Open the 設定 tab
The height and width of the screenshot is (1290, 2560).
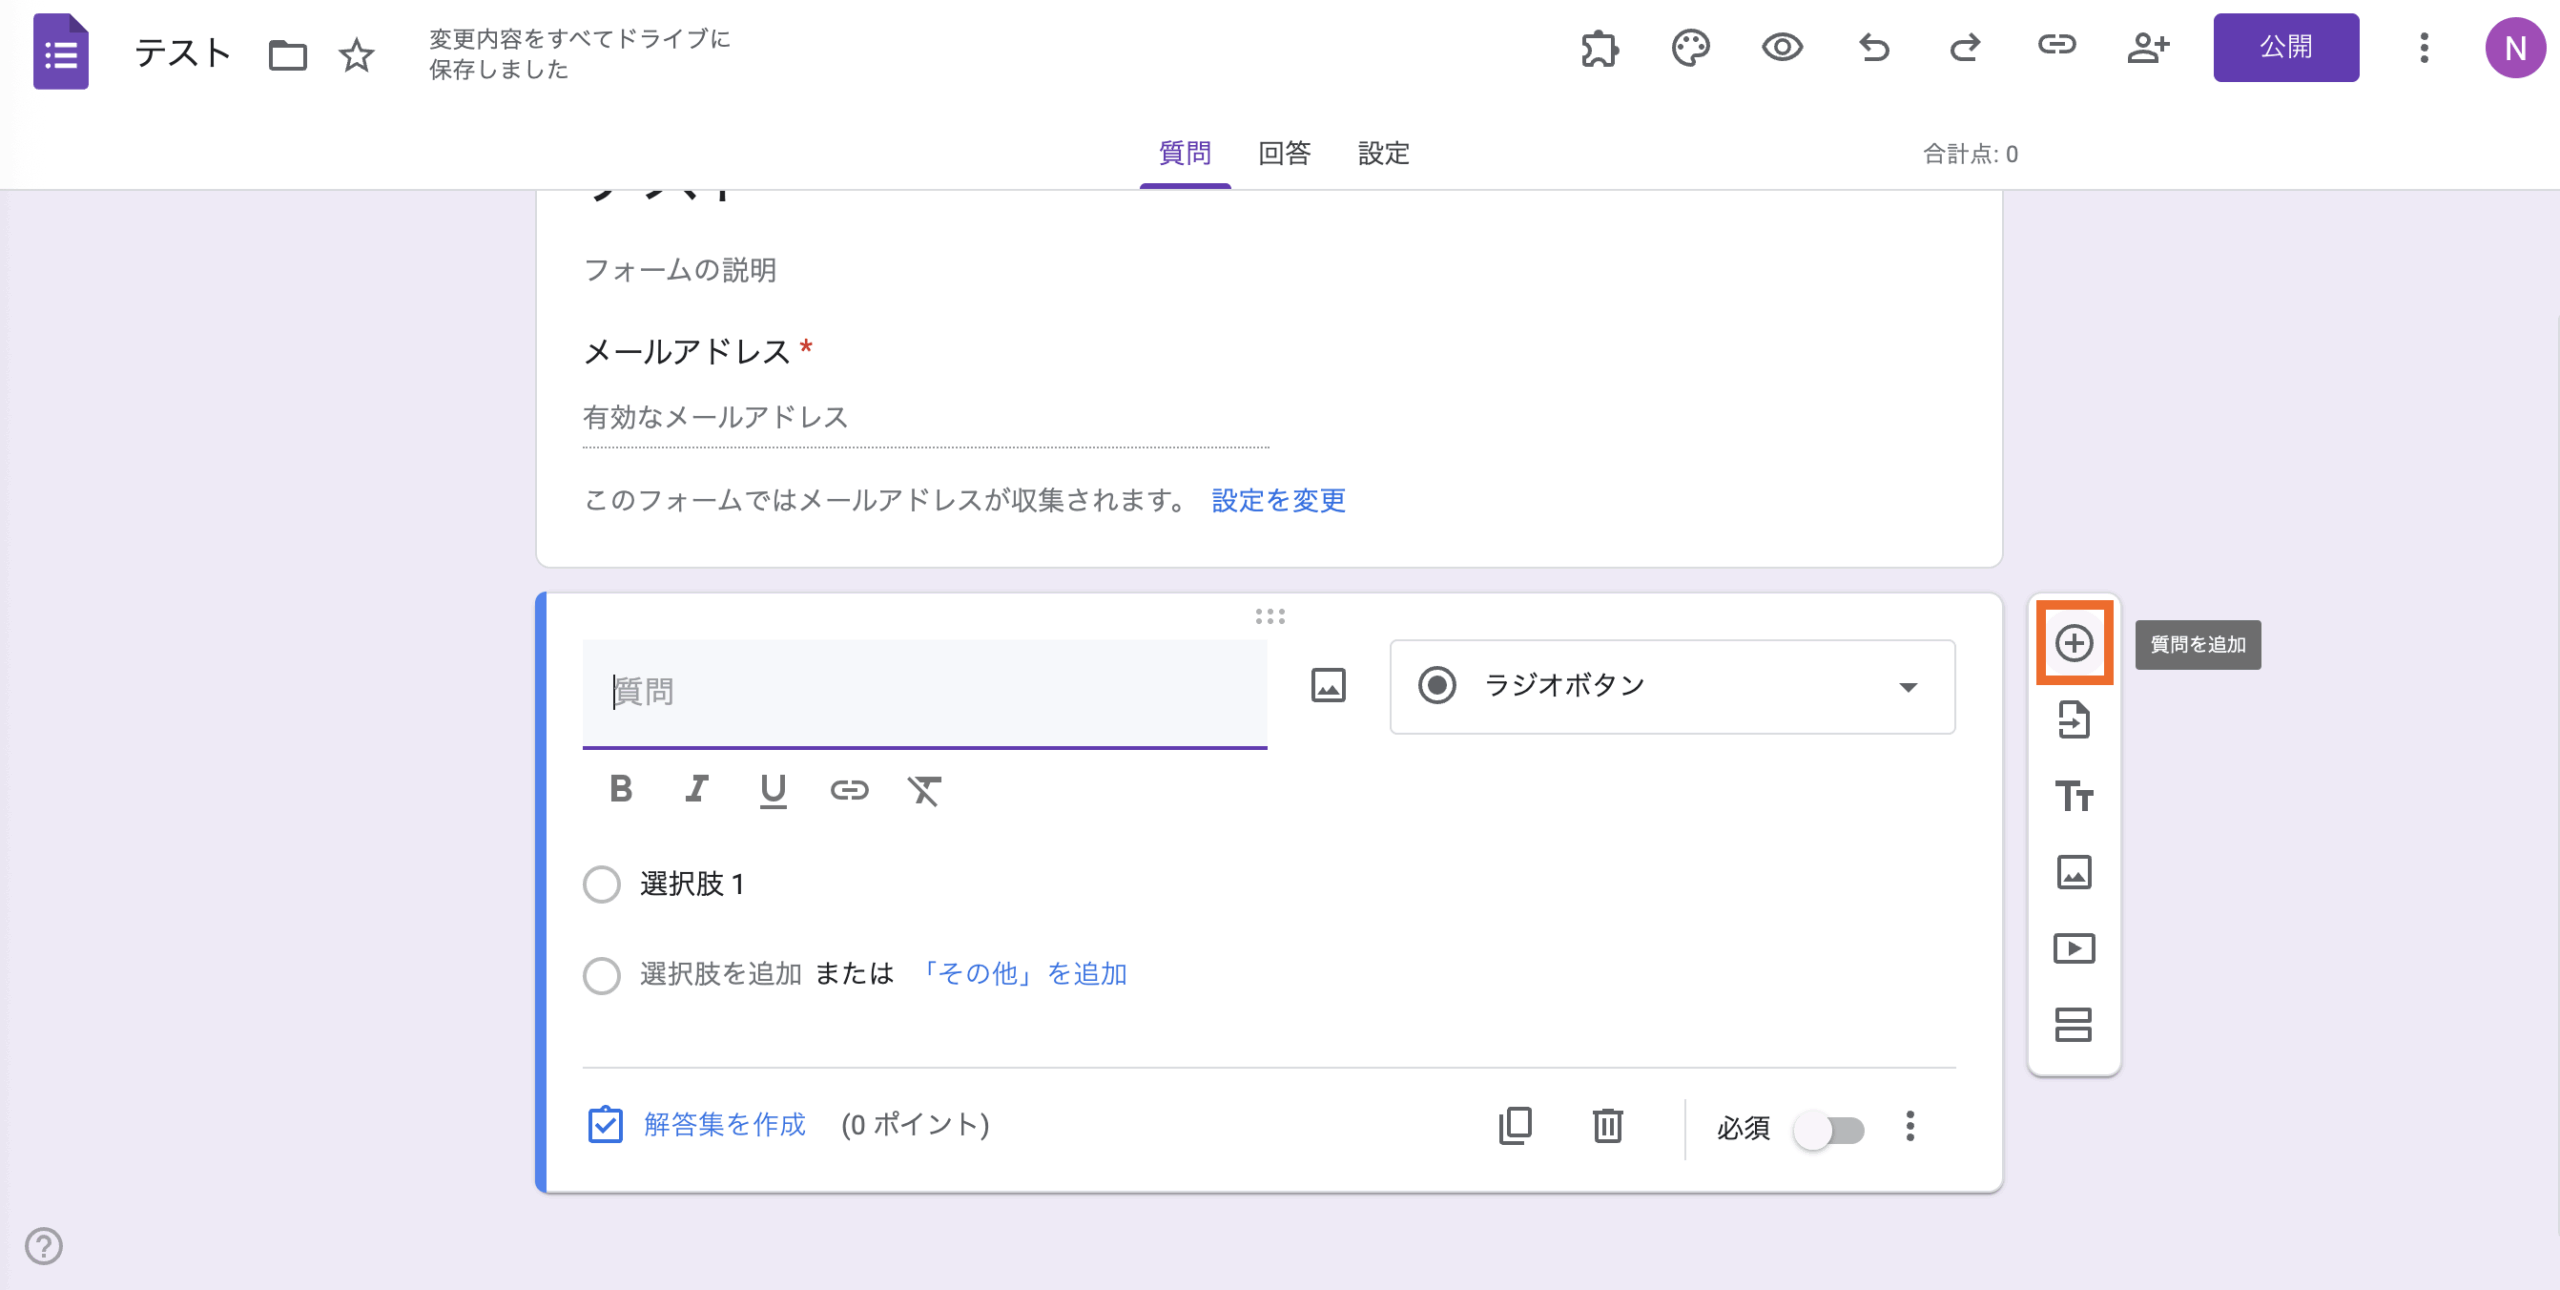[x=1383, y=154]
